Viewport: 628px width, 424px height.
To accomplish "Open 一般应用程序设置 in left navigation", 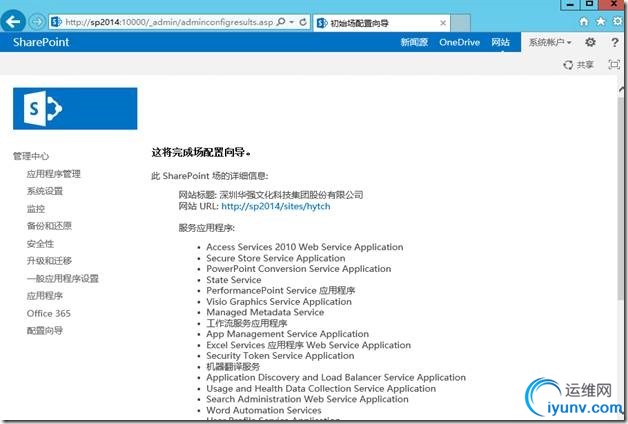I will point(62,278).
